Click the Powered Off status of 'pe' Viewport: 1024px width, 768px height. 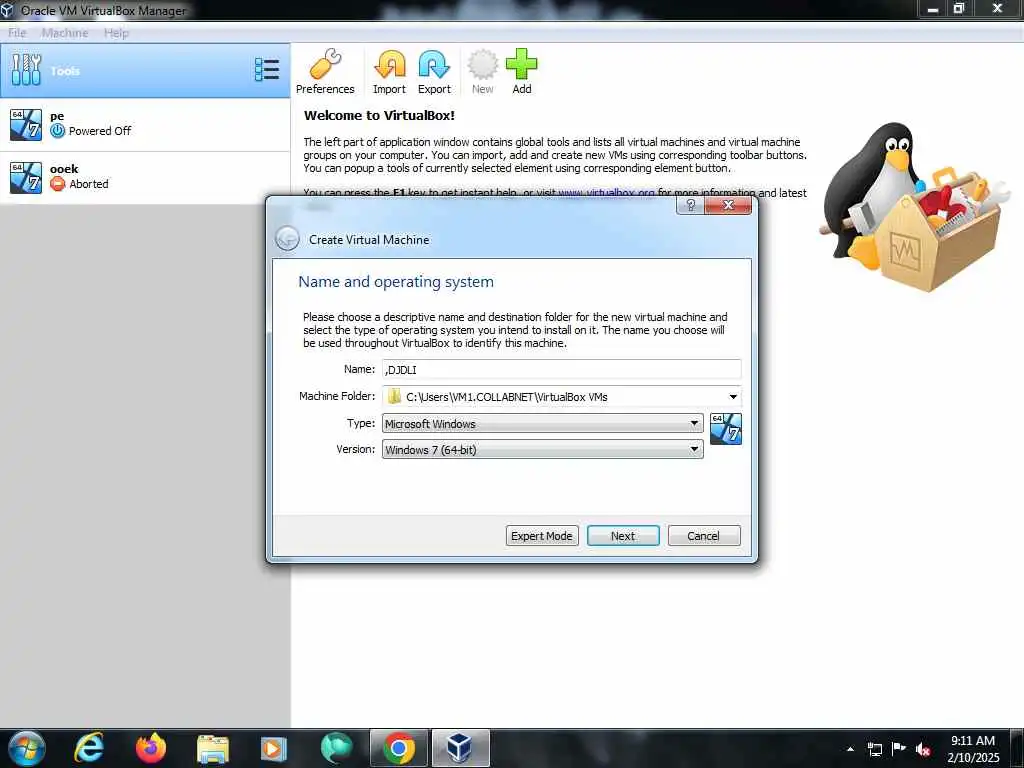[91, 131]
